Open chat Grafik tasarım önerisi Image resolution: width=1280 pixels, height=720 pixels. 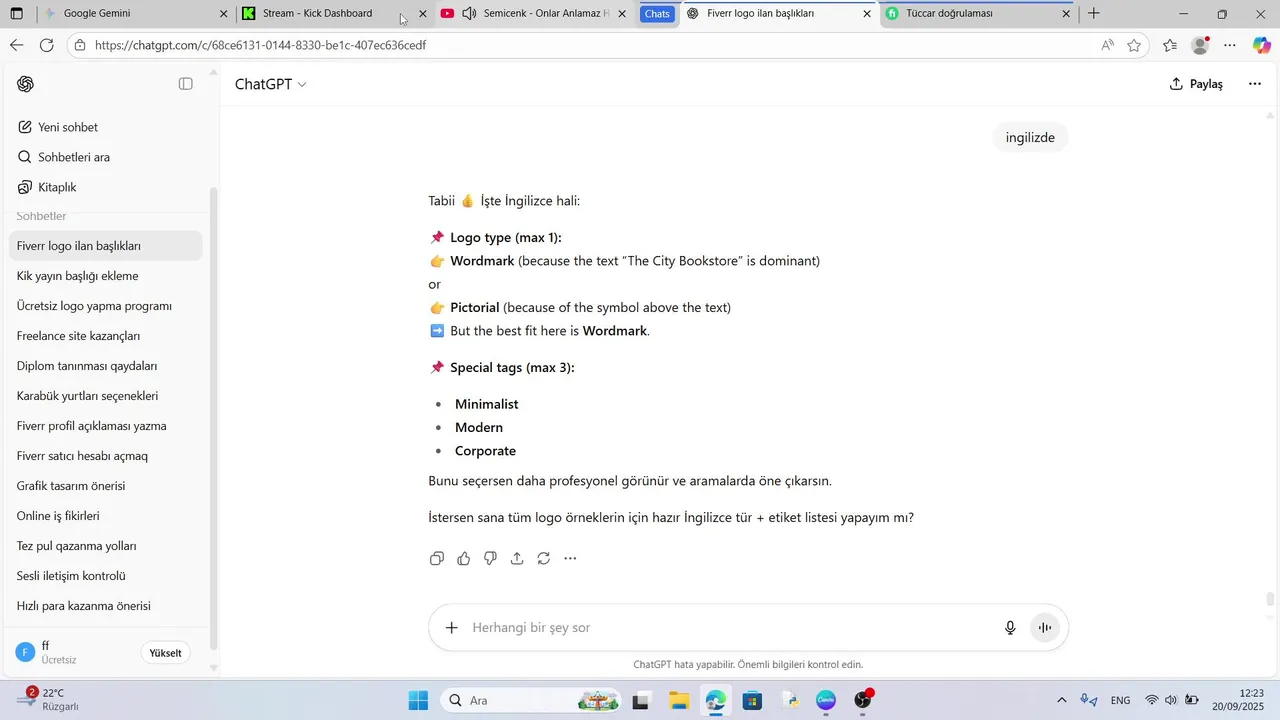coord(106,486)
